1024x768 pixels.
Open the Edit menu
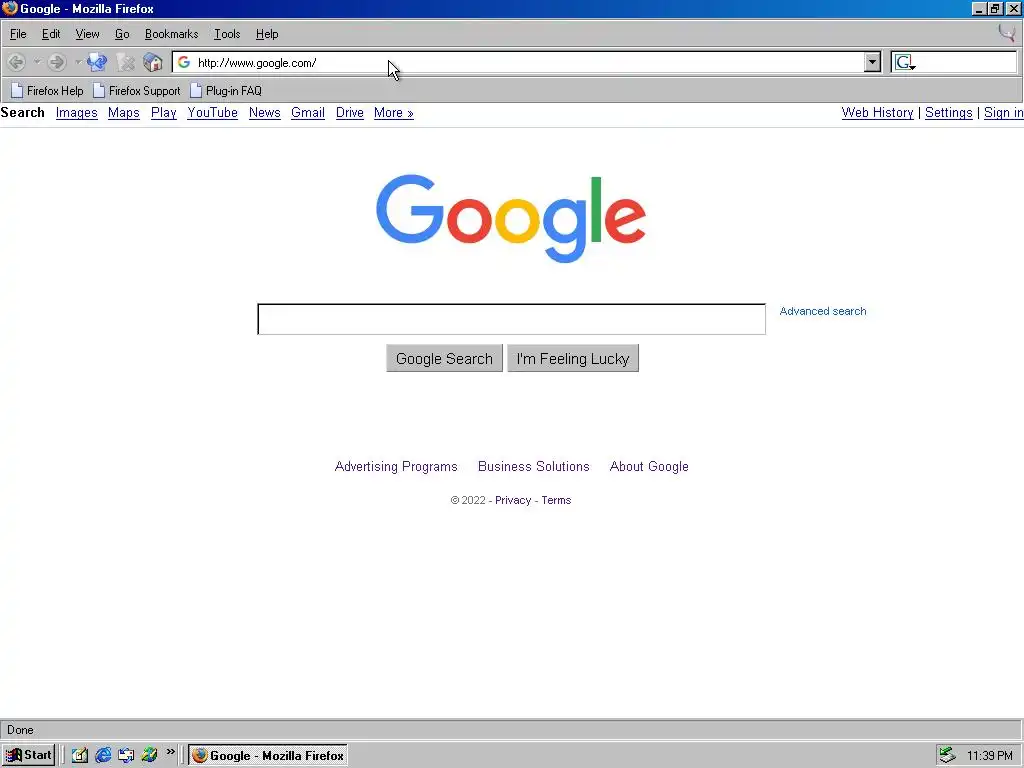point(51,34)
